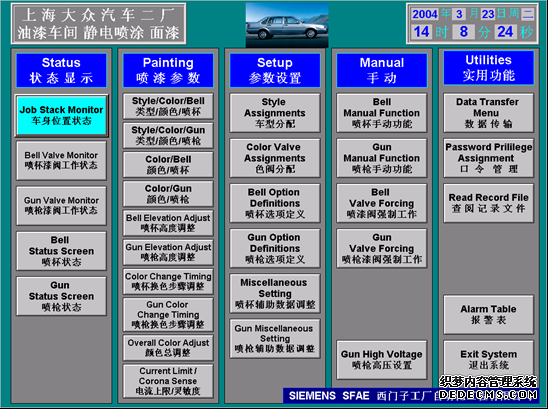Open Bell Valve Forcing

click(x=382, y=203)
